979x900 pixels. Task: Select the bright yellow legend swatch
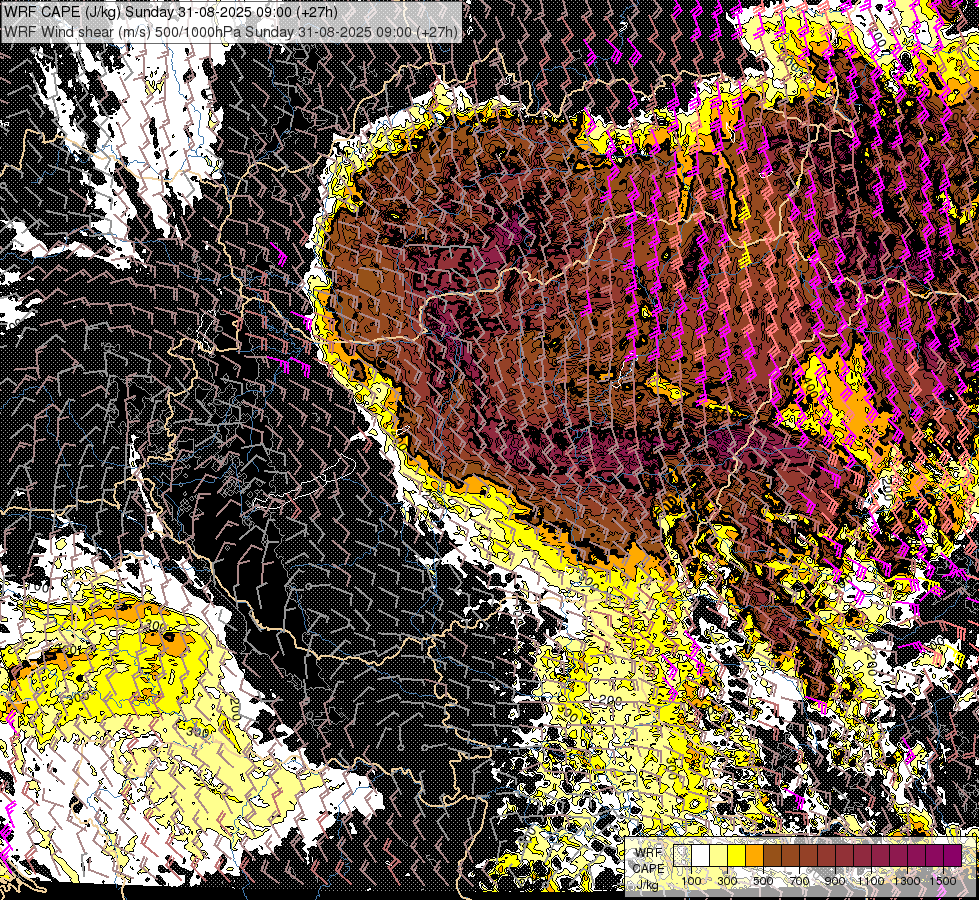(737, 855)
